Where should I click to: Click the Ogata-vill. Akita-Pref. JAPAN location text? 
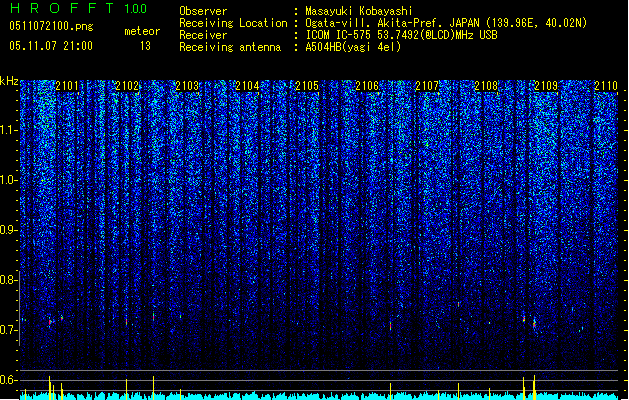[446, 23]
